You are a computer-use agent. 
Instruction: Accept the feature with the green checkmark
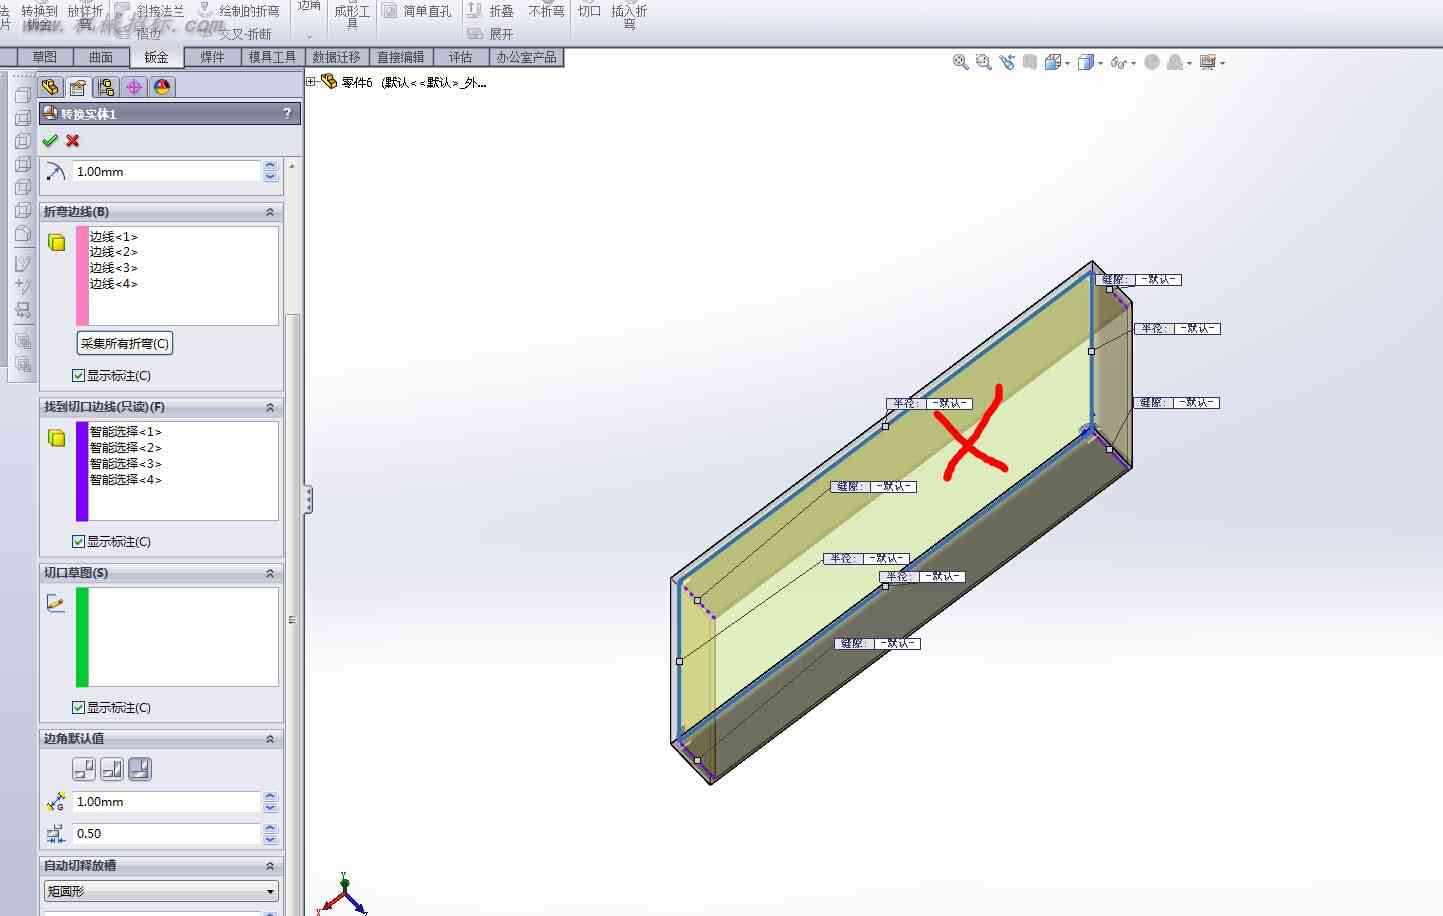[x=50, y=141]
